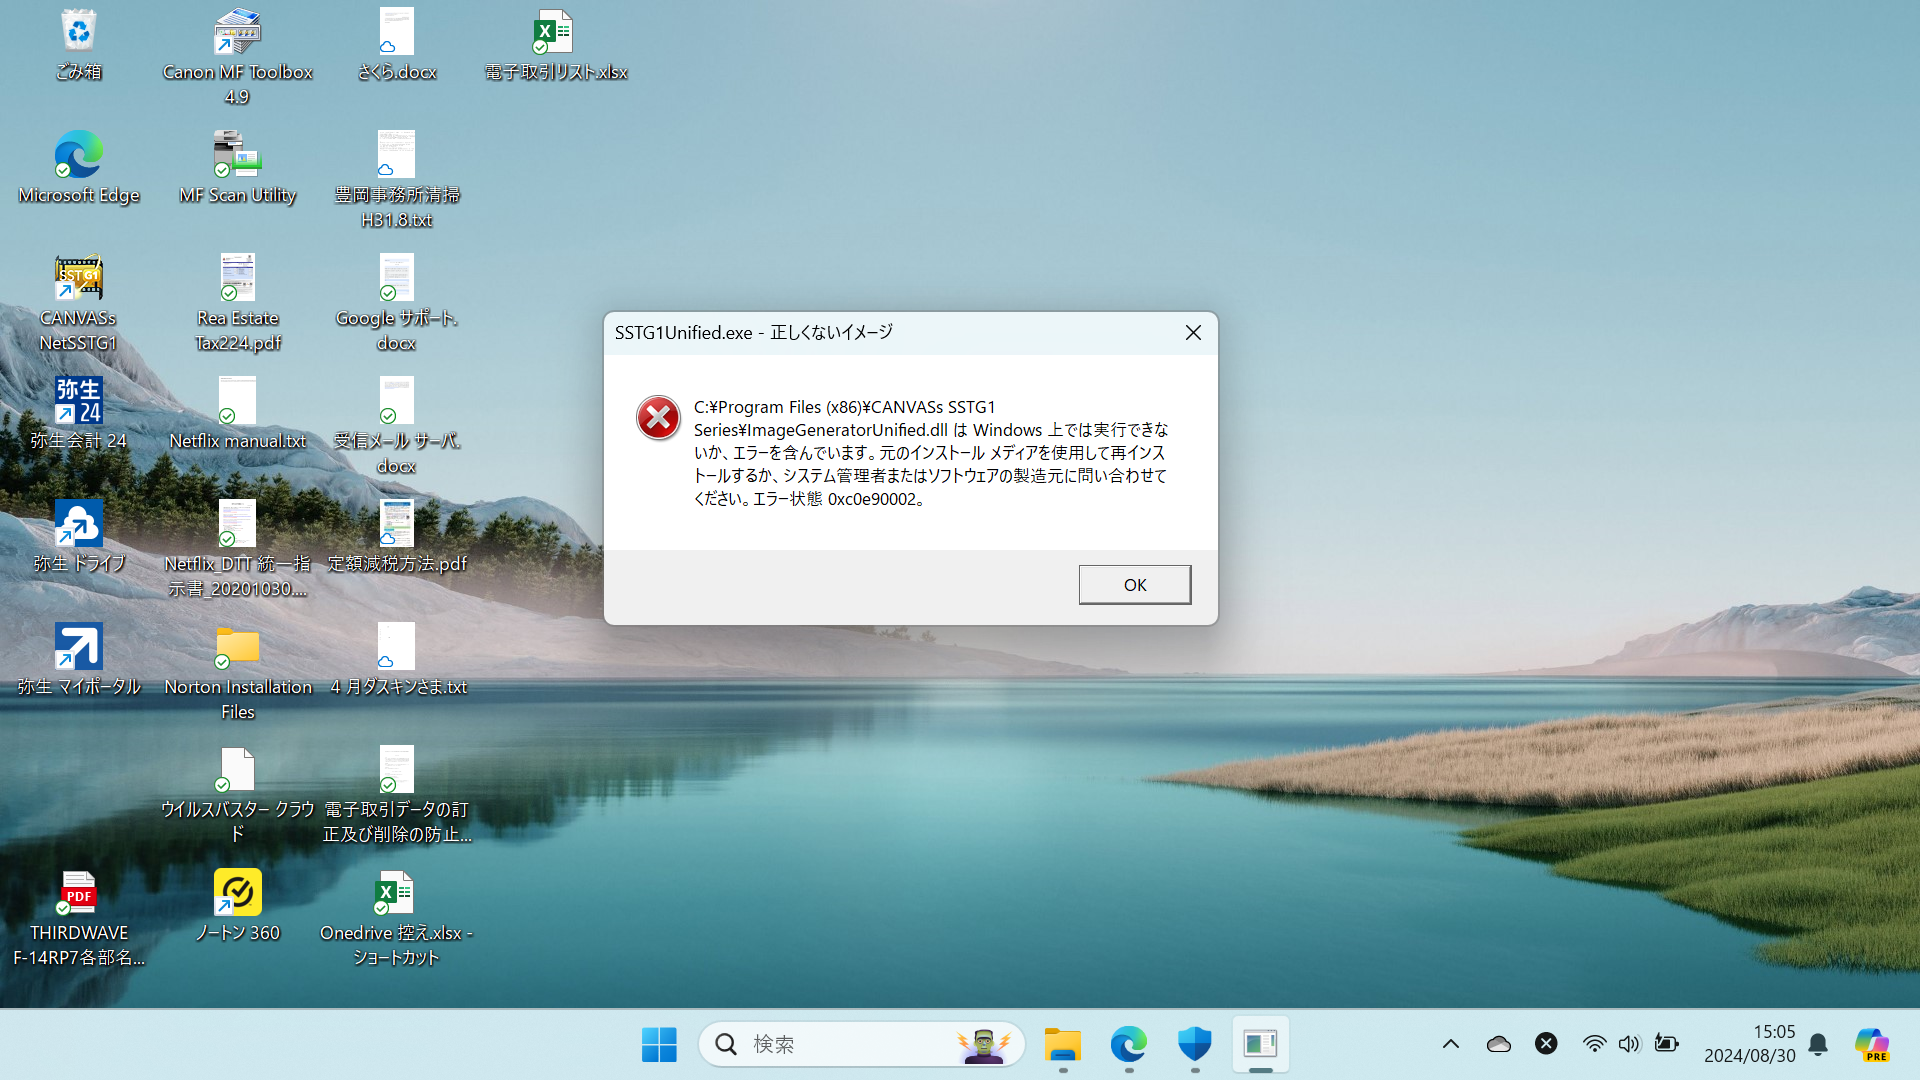Screen dimensions: 1920x1080
Task: Switch to the running SSTG1 app in taskbar
Action: (1261, 1045)
